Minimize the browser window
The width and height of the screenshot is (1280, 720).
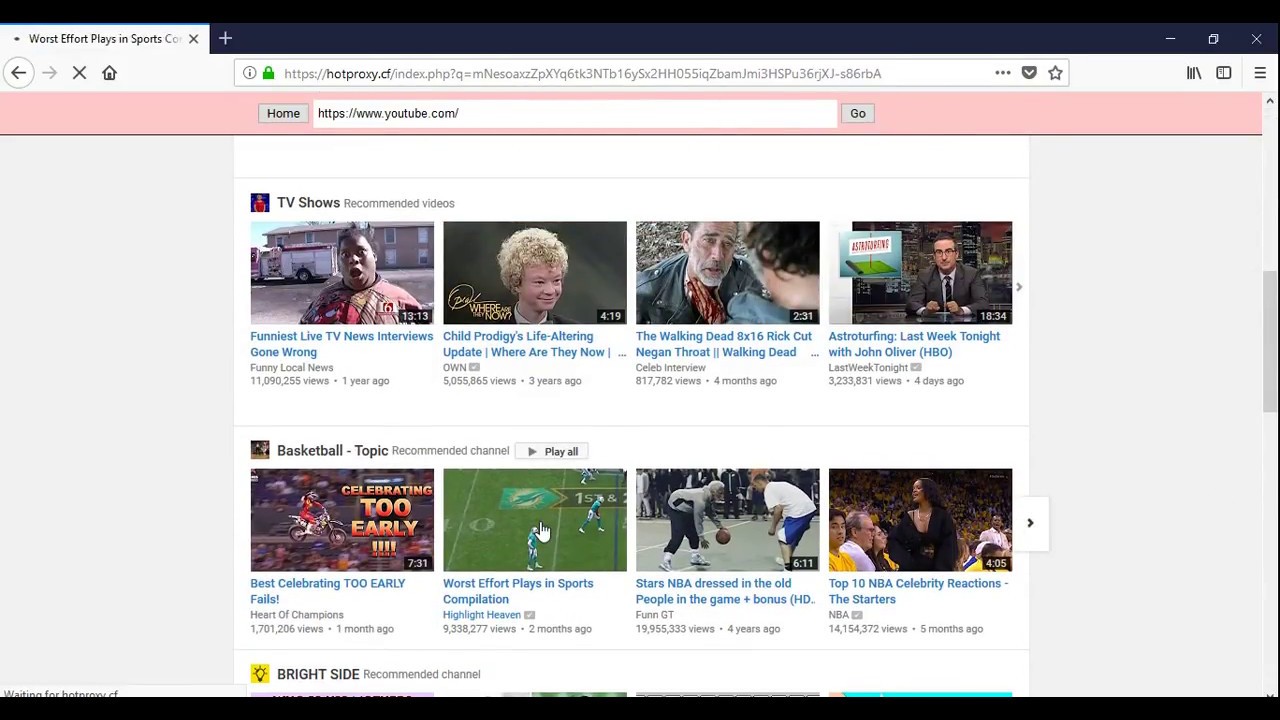pyautogui.click(x=1170, y=39)
